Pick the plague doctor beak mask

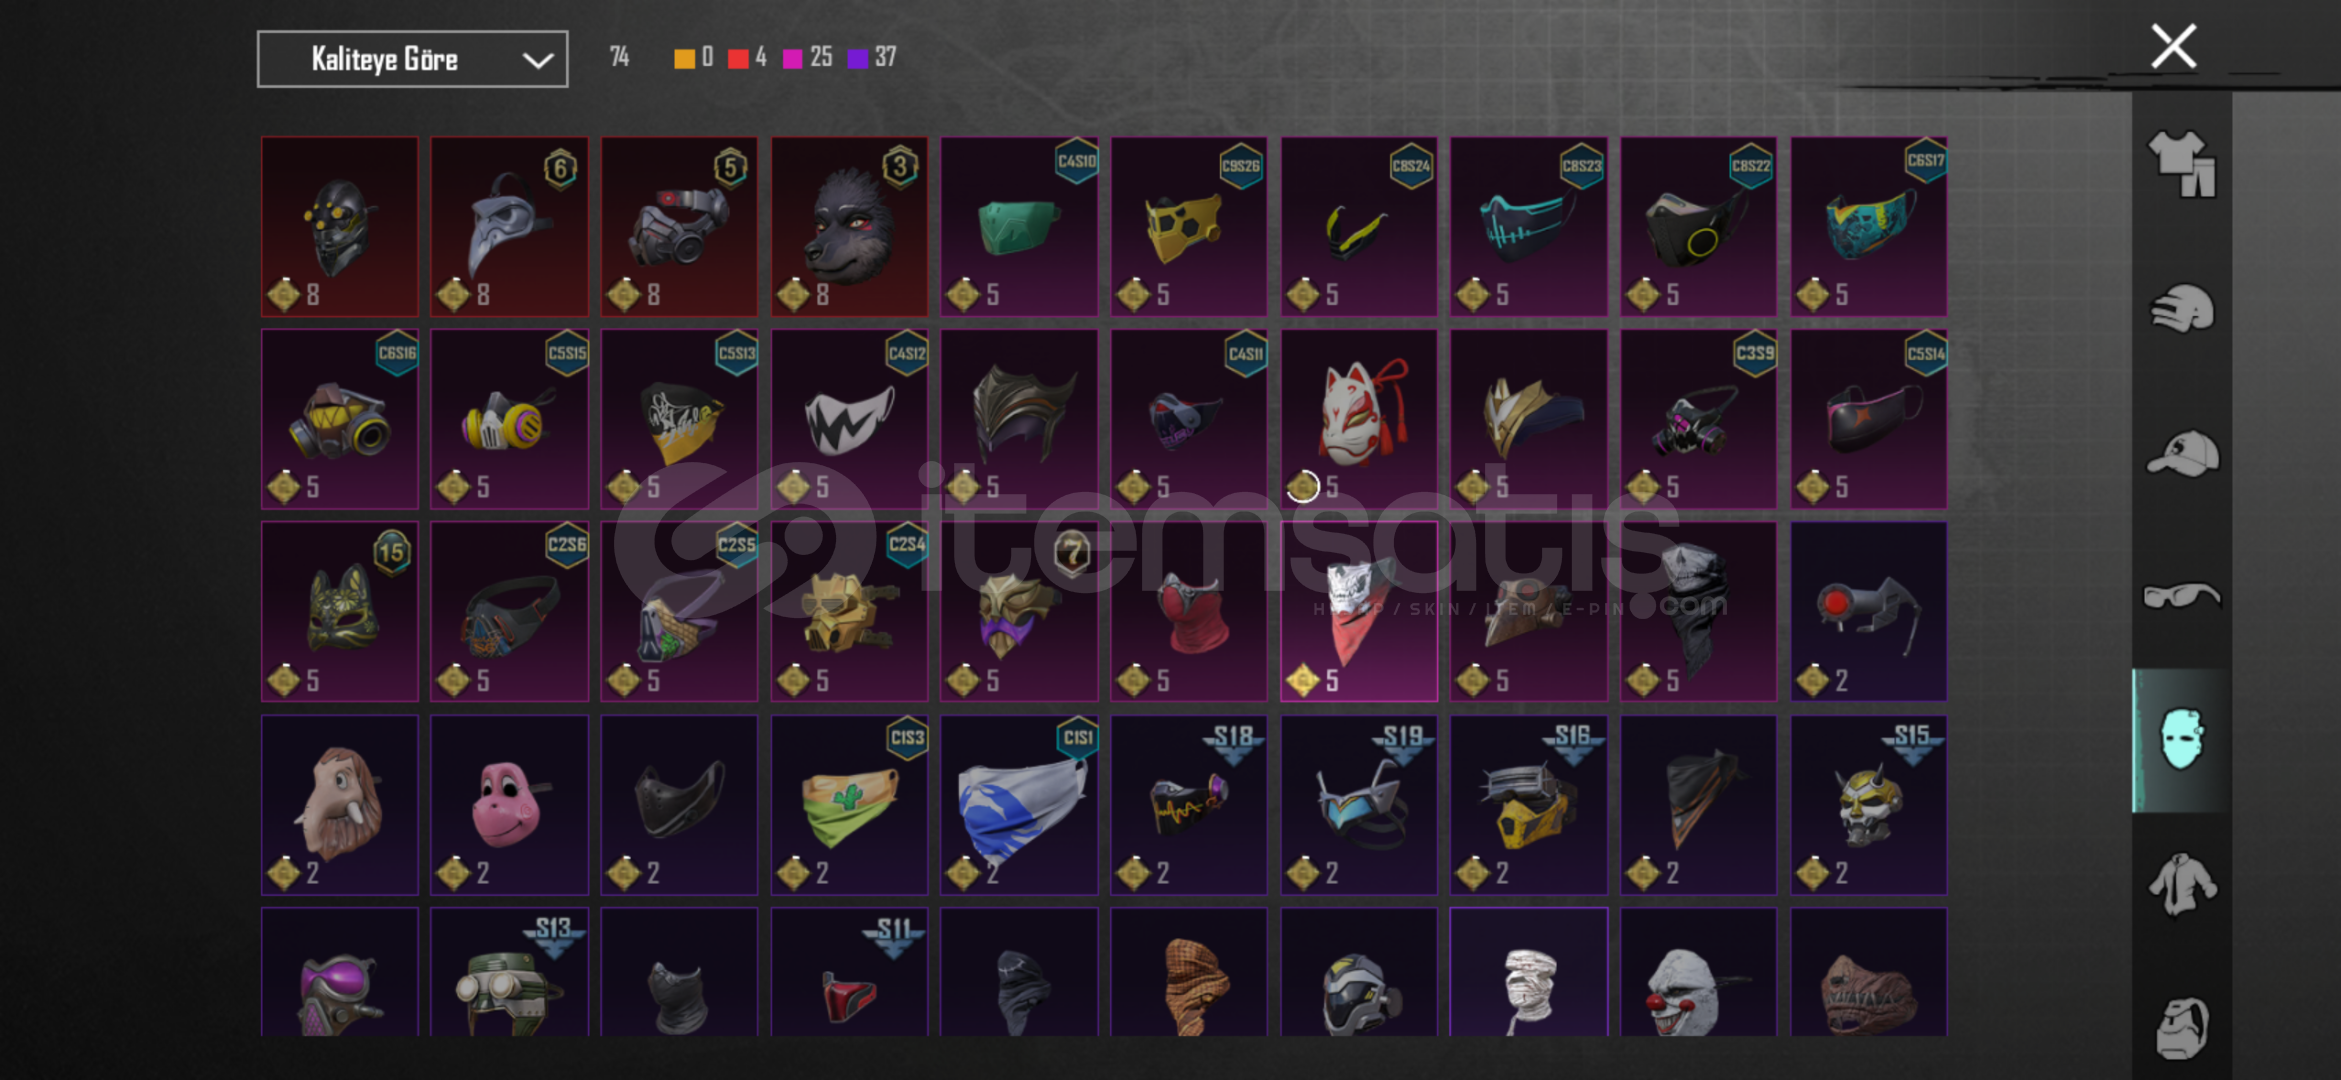pyautogui.click(x=509, y=227)
